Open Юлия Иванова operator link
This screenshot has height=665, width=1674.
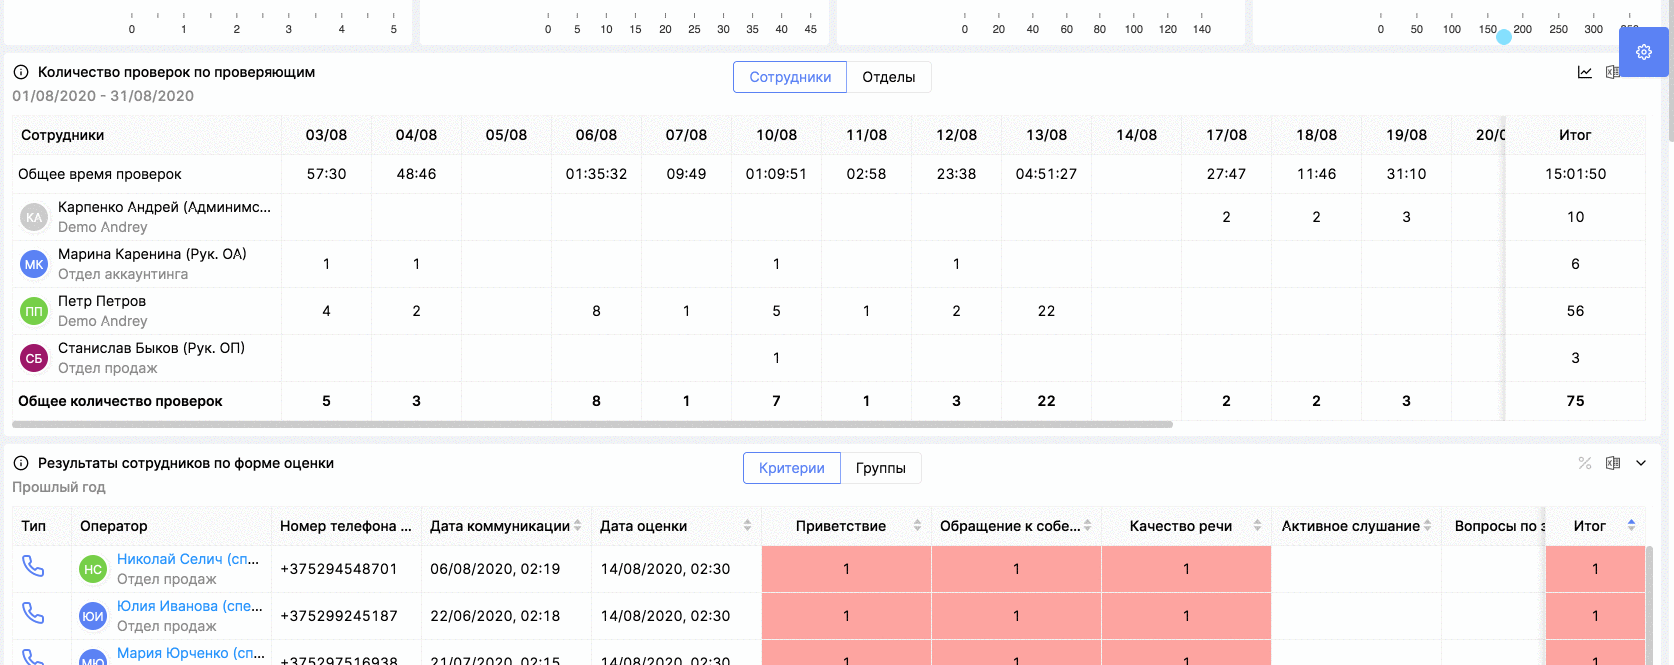[189, 606]
